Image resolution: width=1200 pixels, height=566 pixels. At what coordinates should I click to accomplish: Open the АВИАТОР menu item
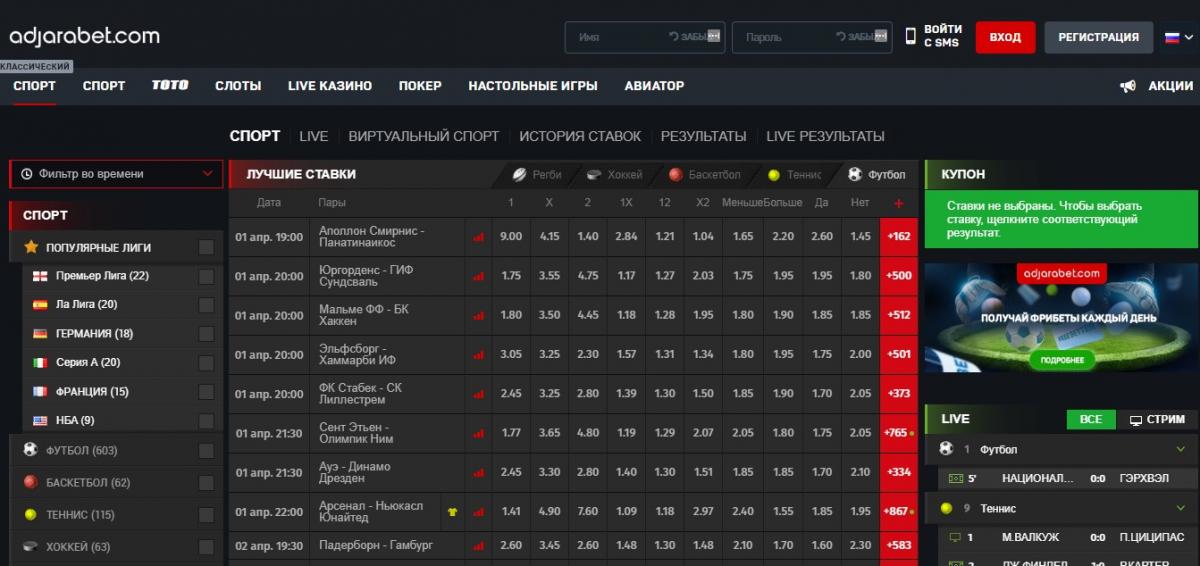point(654,86)
